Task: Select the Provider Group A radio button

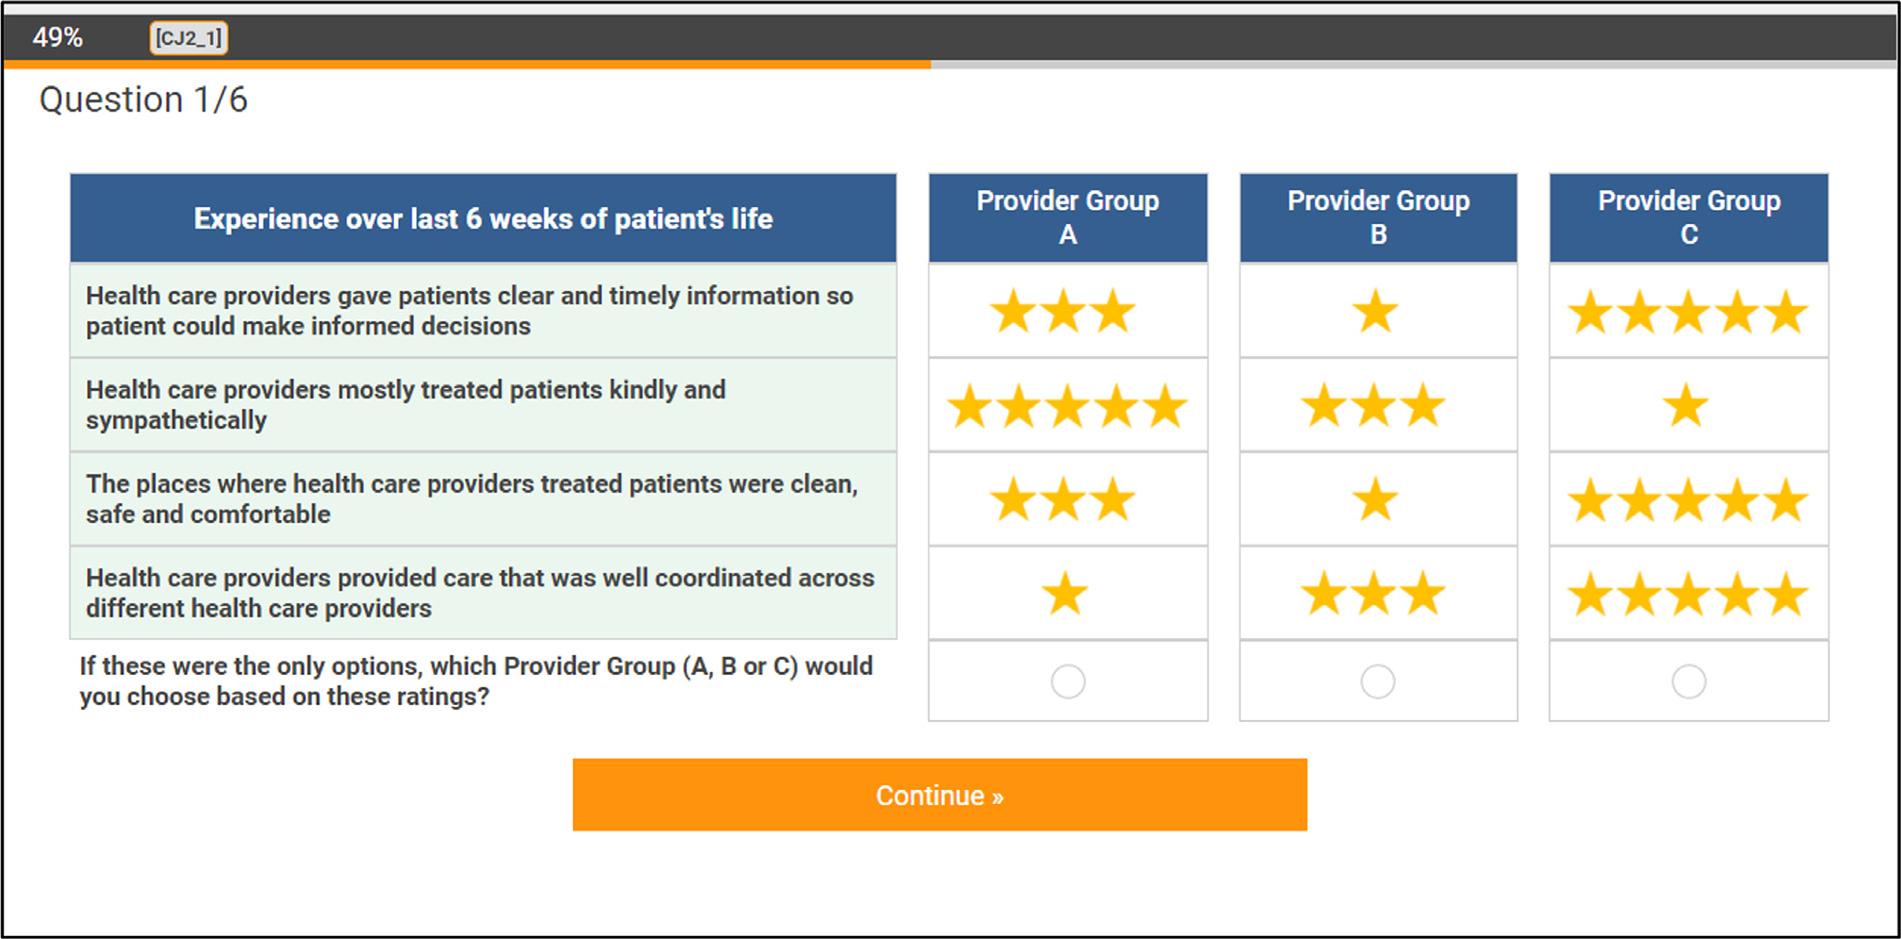Action: pyautogui.click(x=1067, y=682)
